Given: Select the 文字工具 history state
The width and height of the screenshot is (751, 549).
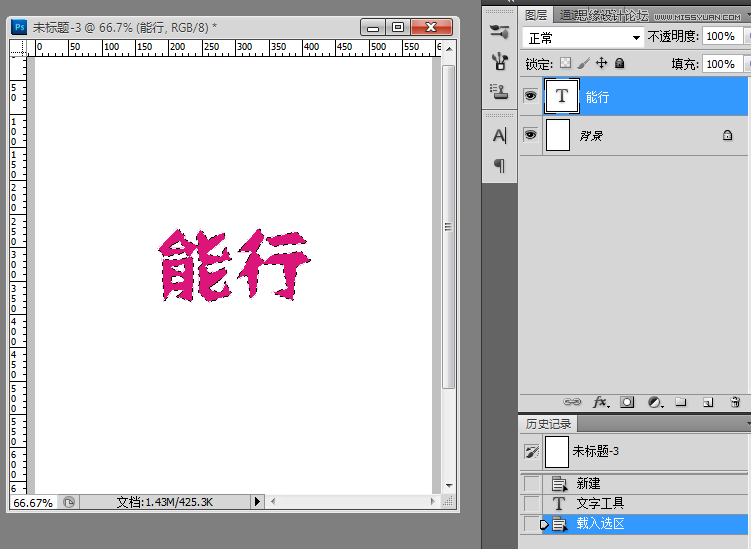Looking at the screenshot, I should [600, 503].
